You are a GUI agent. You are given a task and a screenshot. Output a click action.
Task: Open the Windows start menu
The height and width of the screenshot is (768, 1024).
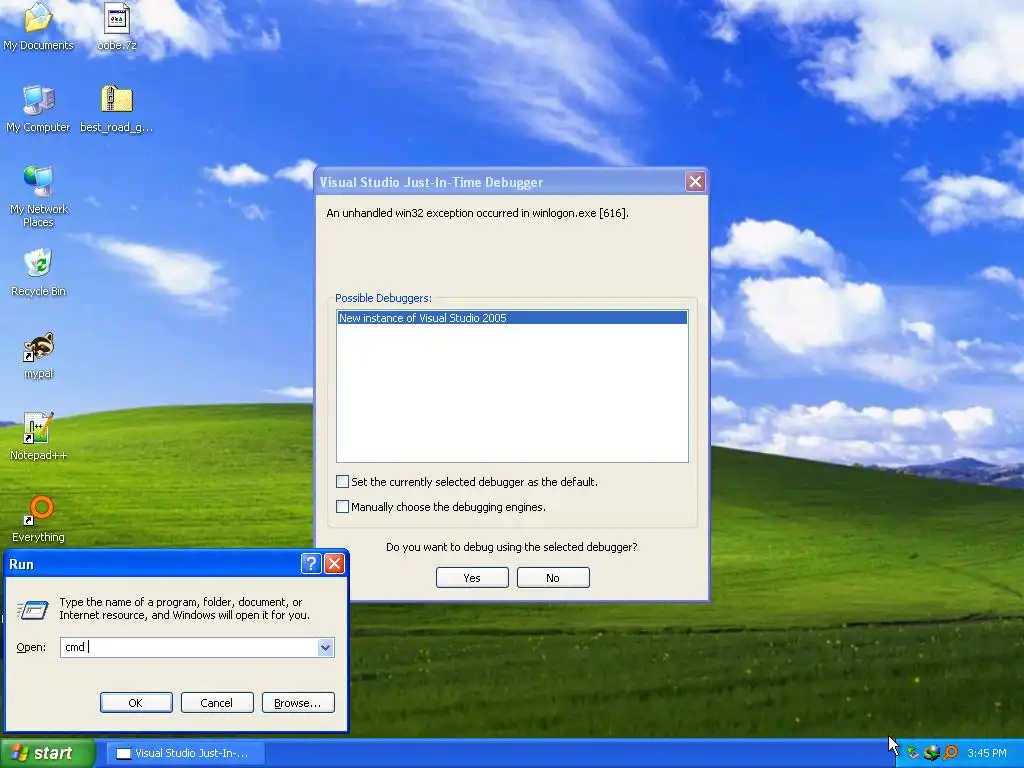coord(48,753)
